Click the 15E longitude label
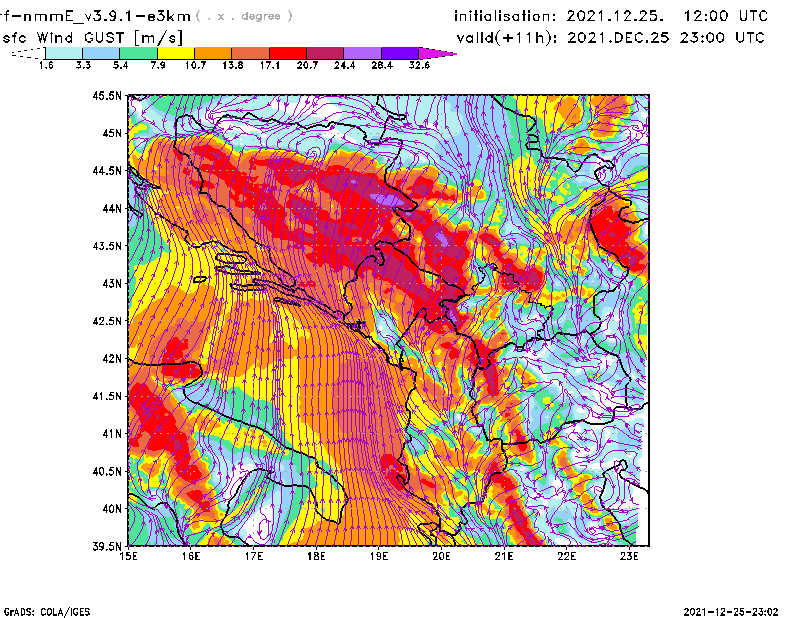This screenshot has width=800, height=618. [x=128, y=556]
